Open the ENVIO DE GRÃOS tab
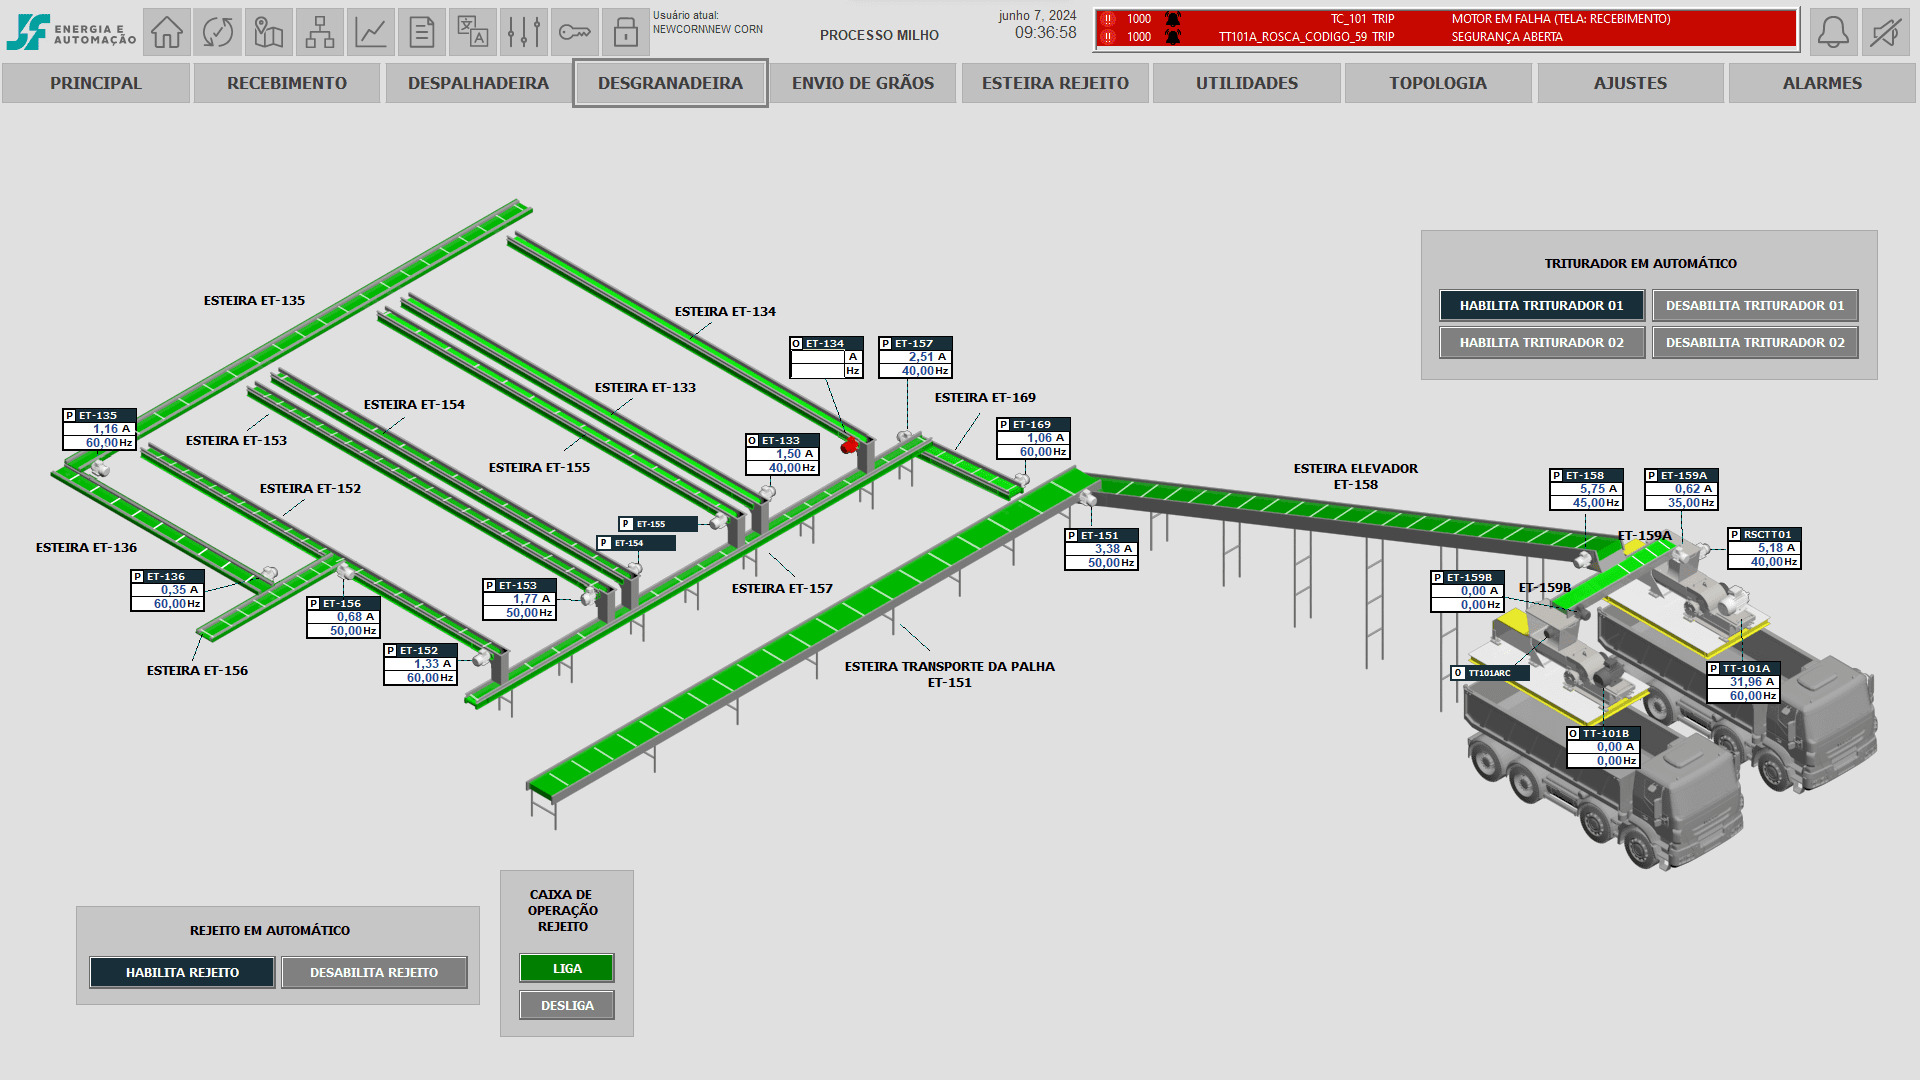 pos(863,83)
